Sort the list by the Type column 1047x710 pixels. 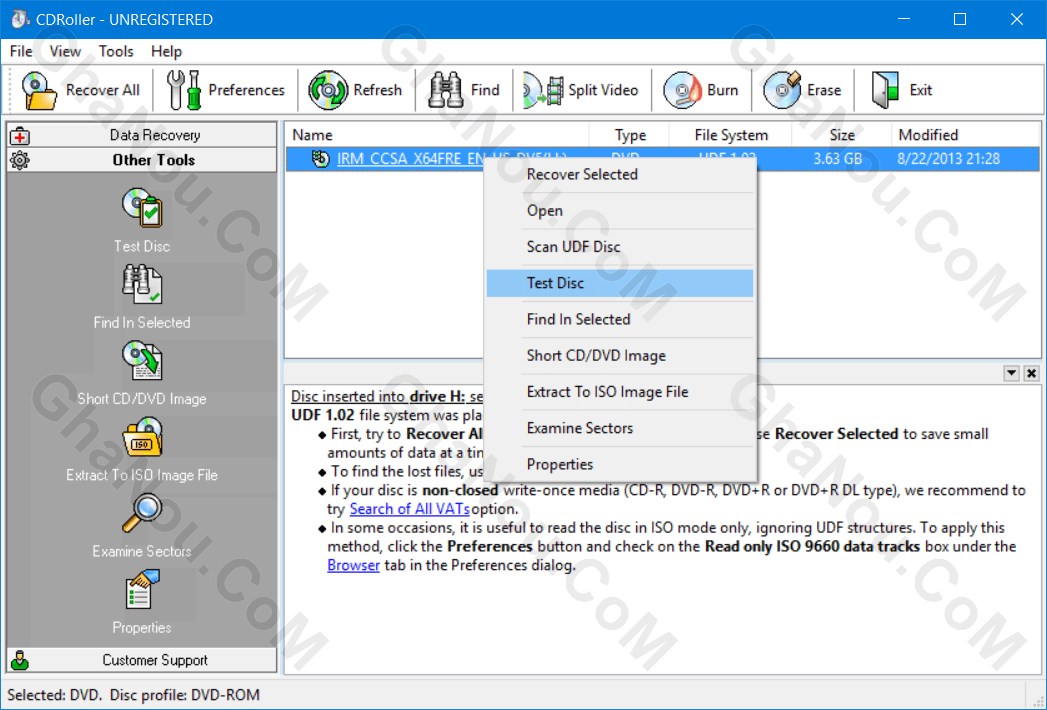pyautogui.click(x=629, y=135)
